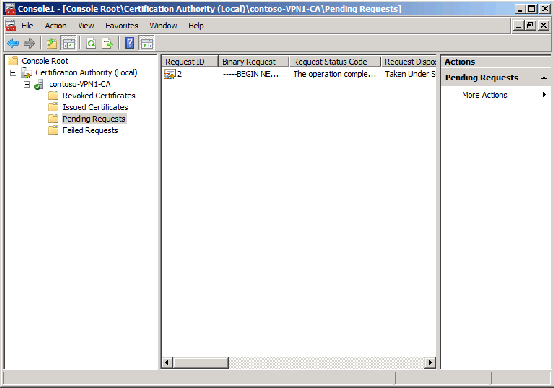Screen dimensions: 554x388
Task: Sort by Request Status Code column header
Action: tap(335, 61)
